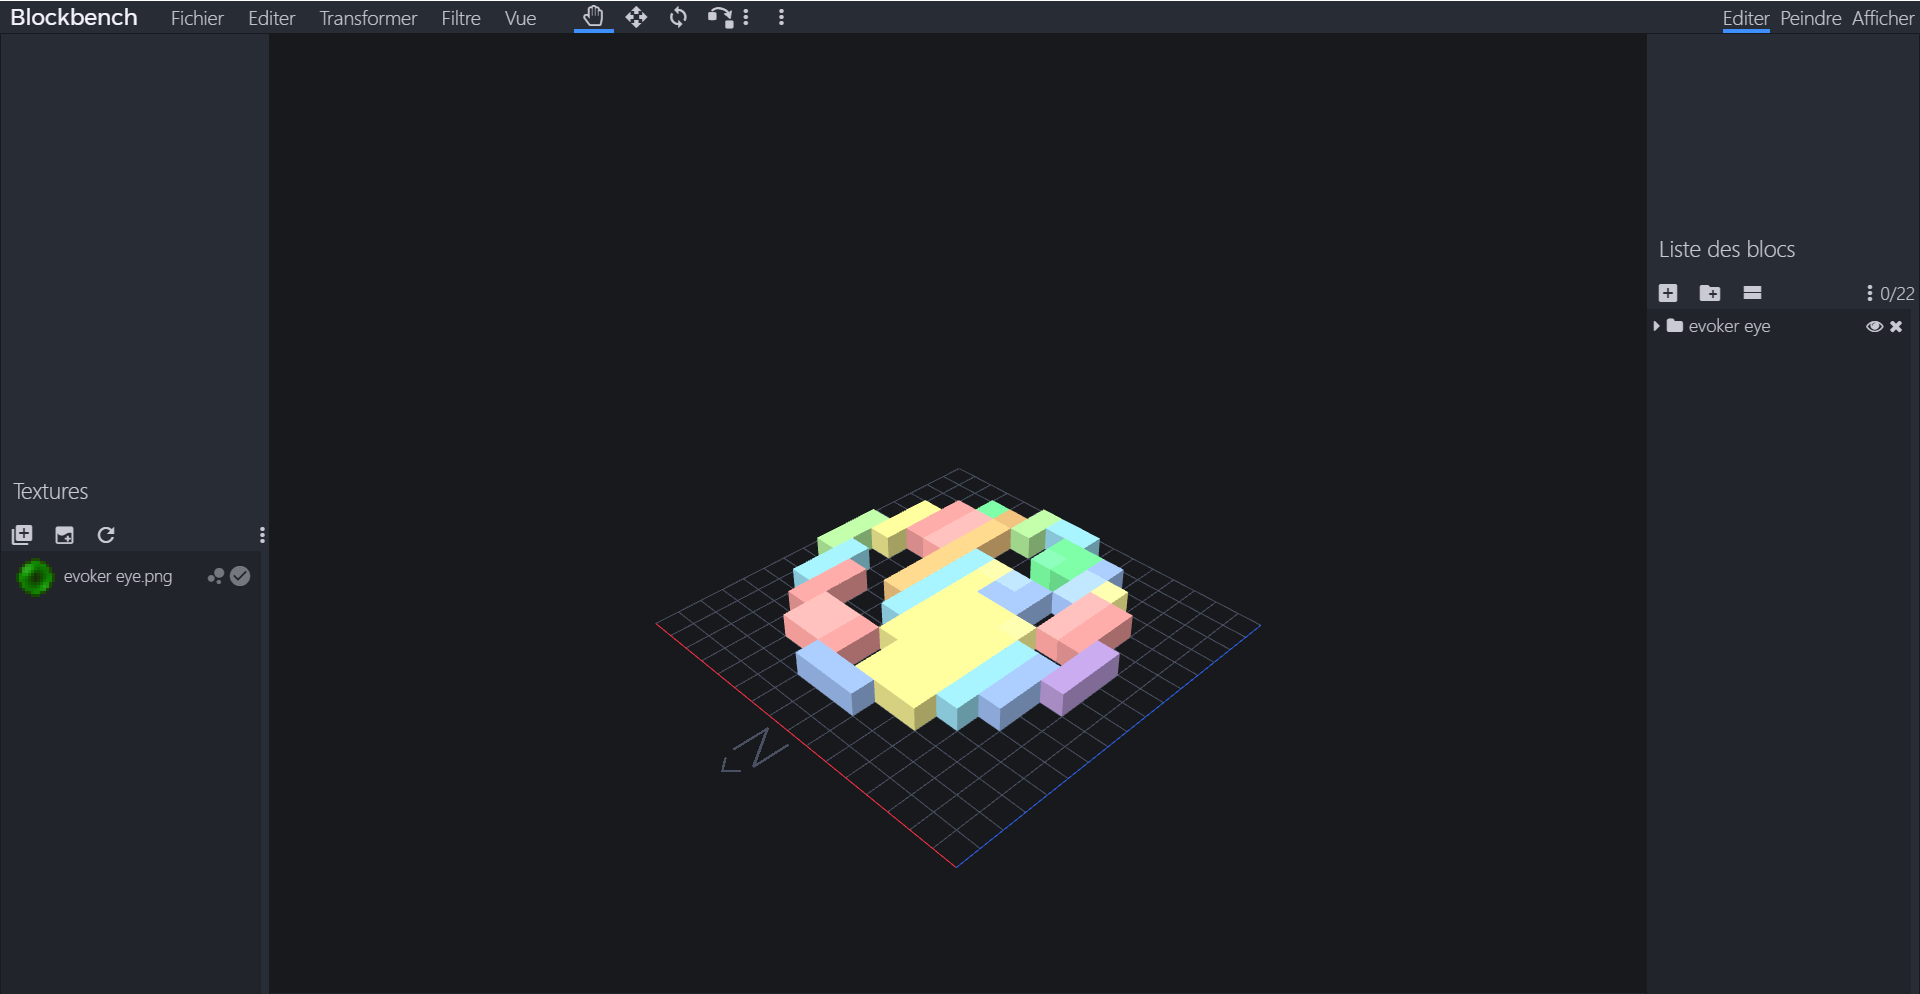Image resolution: width=1920 pixels, height=994 pixels.
Task: Toggle outliner options bars icon
Action: (1752, 293)
